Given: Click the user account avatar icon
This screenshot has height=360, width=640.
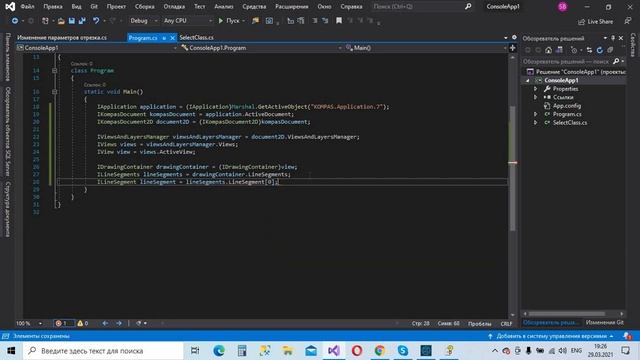Looking at the screenshot, I should (562, 7).
